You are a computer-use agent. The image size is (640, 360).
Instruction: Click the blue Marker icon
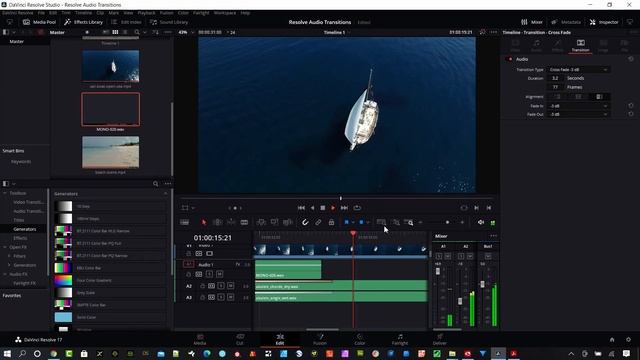click(361, 222)
